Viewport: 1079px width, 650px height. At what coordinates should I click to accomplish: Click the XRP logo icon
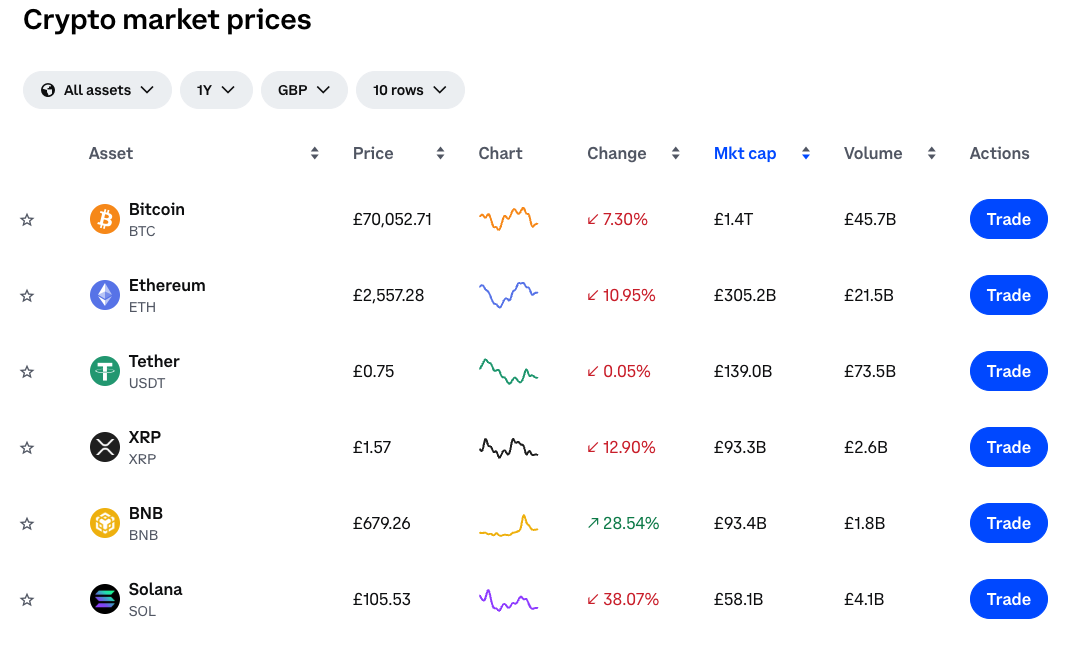click(x=104, y=447)
